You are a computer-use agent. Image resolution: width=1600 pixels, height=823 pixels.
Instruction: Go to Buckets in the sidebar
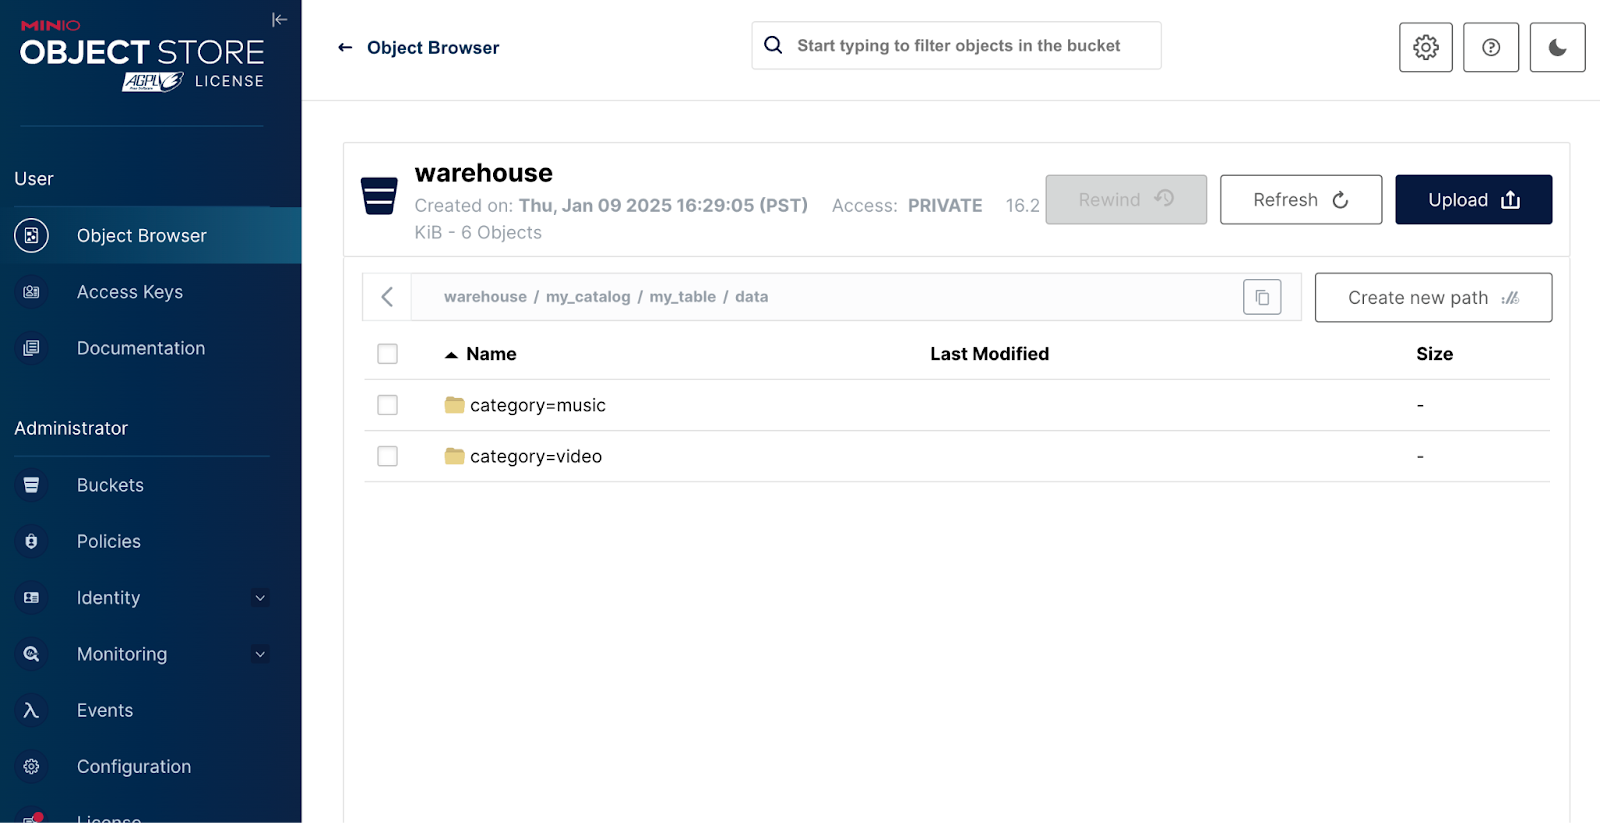[x=110, y=485]
